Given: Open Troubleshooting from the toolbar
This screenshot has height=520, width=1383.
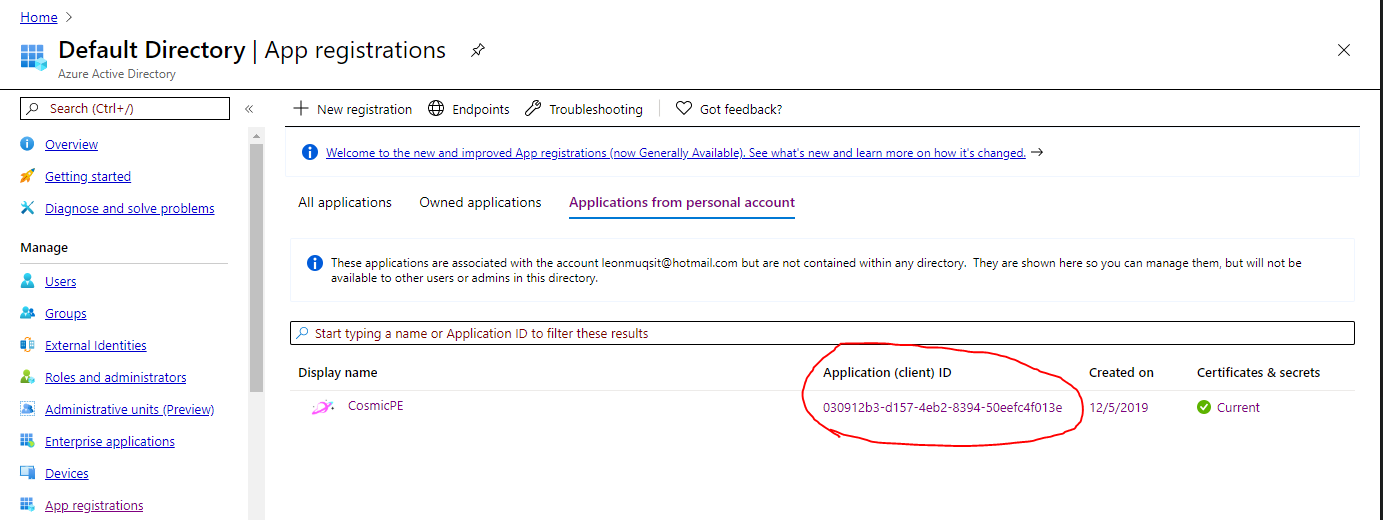Looking at the screenshot, I should click(584, 109).
